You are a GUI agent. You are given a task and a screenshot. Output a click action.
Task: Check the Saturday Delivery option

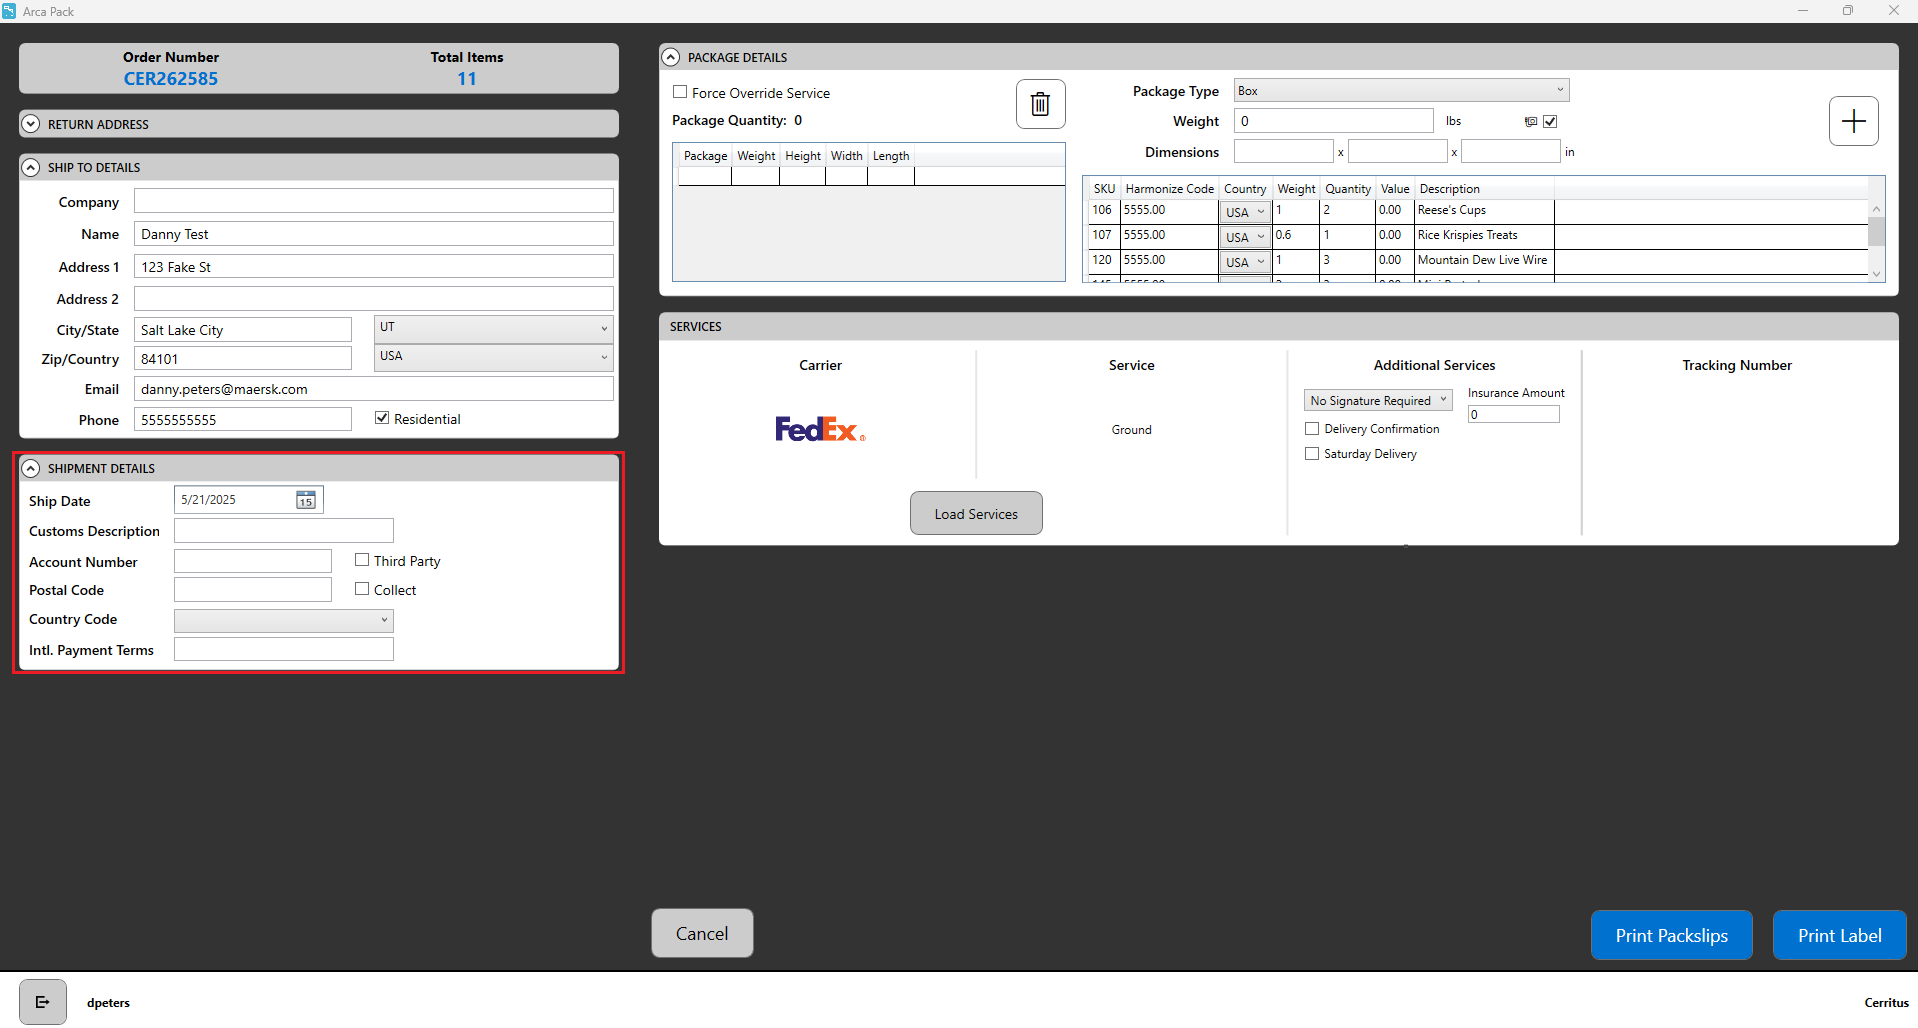click(x=1312, y=454)
